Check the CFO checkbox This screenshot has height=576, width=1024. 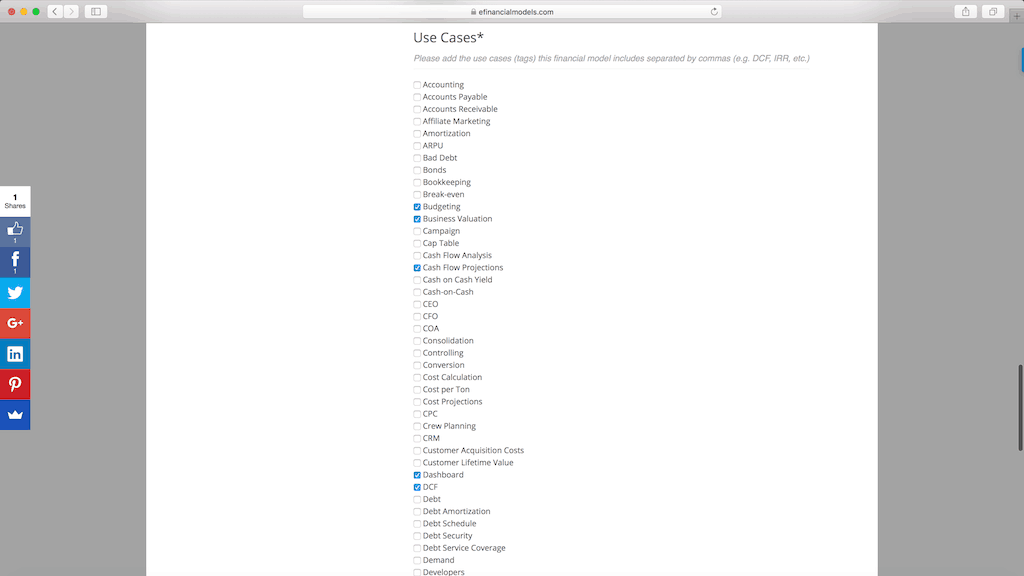pos(417,317)
